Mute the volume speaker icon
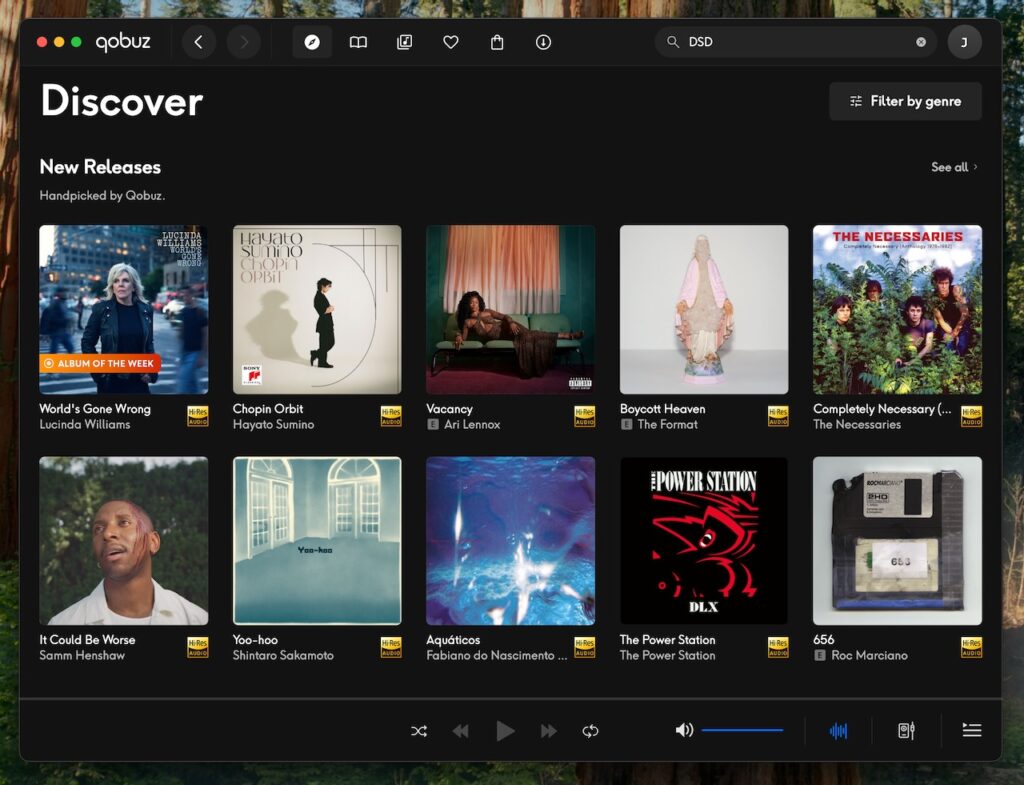Image resolution: width=1024 pixels, height=785 pixels. click(684, 730)
